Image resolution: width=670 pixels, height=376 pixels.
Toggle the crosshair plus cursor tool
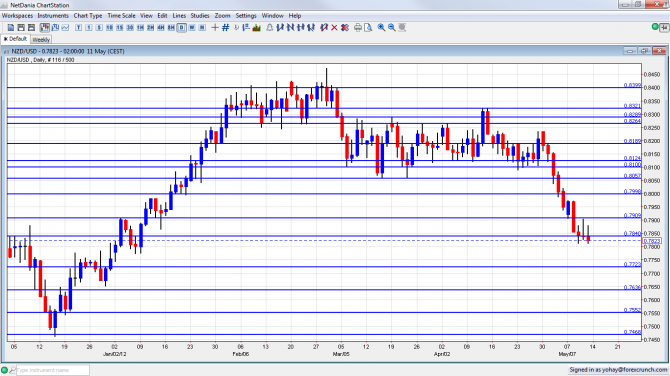click(215, 27)
